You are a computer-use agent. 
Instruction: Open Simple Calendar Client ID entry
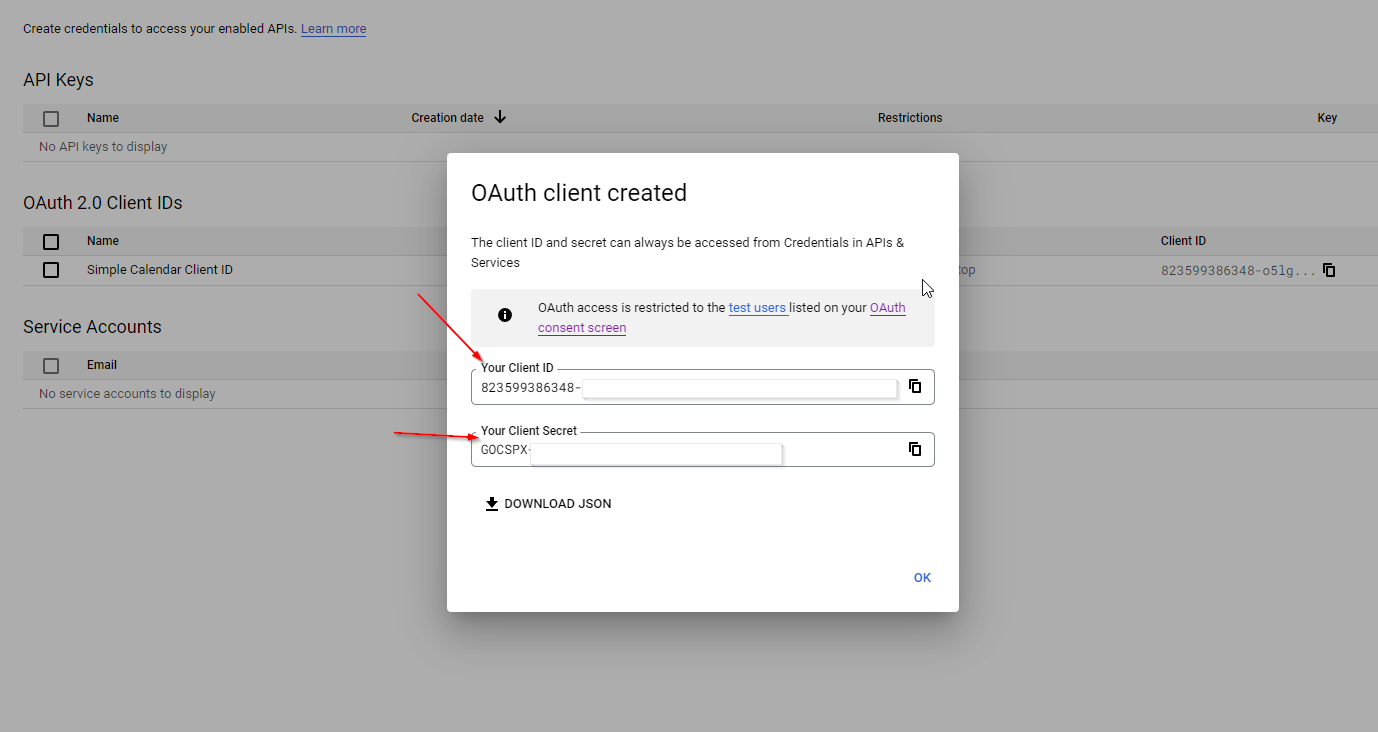[x=160, y=270]
